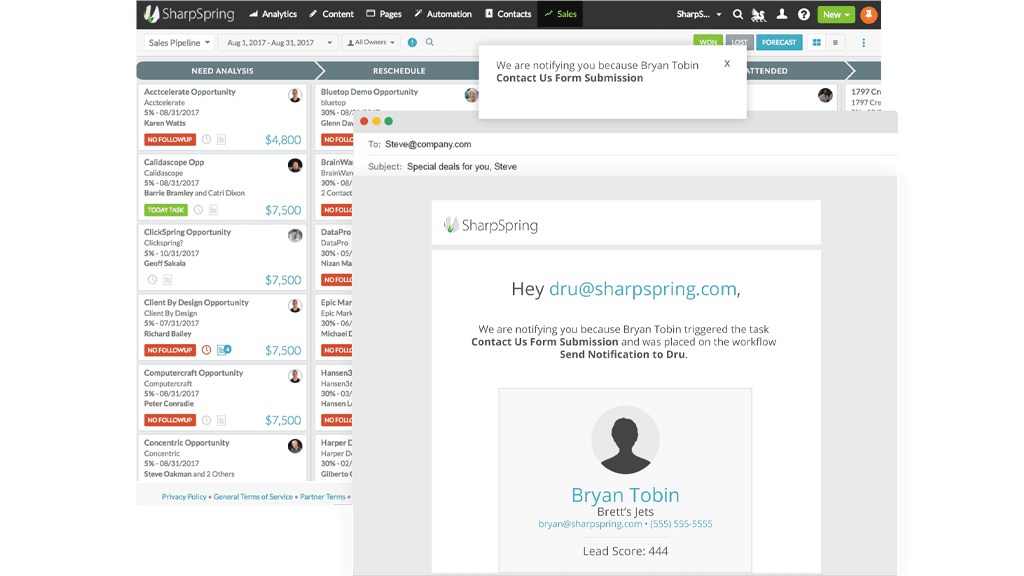This screenshot has height=576, width=1024.
Task: Click the clock icon on Acctcelerate card
Action: (206, 140)
